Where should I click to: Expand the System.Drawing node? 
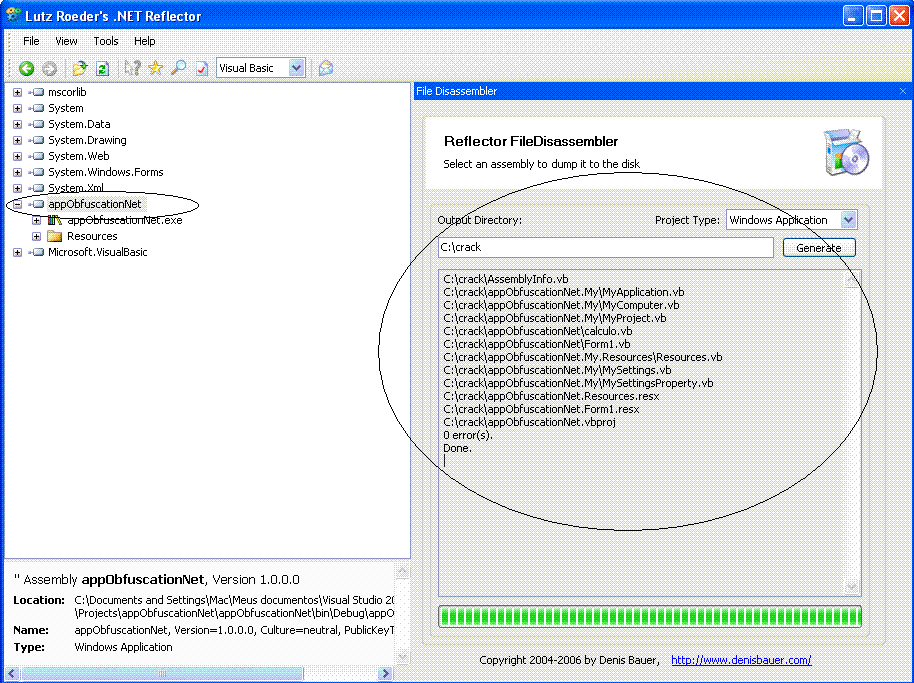click(17, 140)
